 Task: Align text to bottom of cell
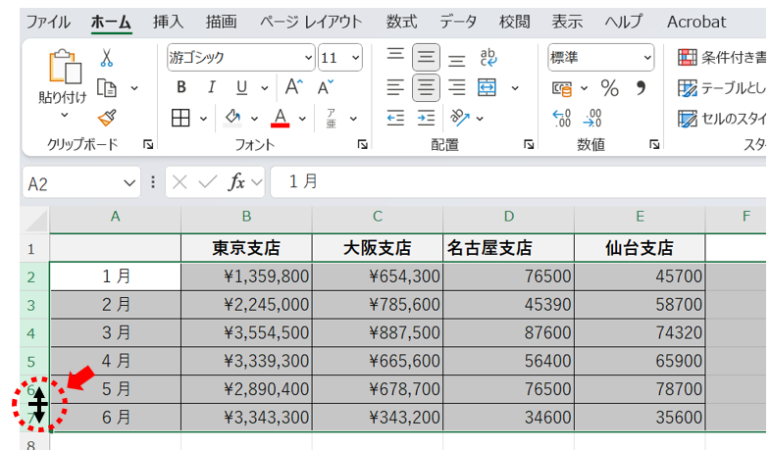tap(456, 60)
